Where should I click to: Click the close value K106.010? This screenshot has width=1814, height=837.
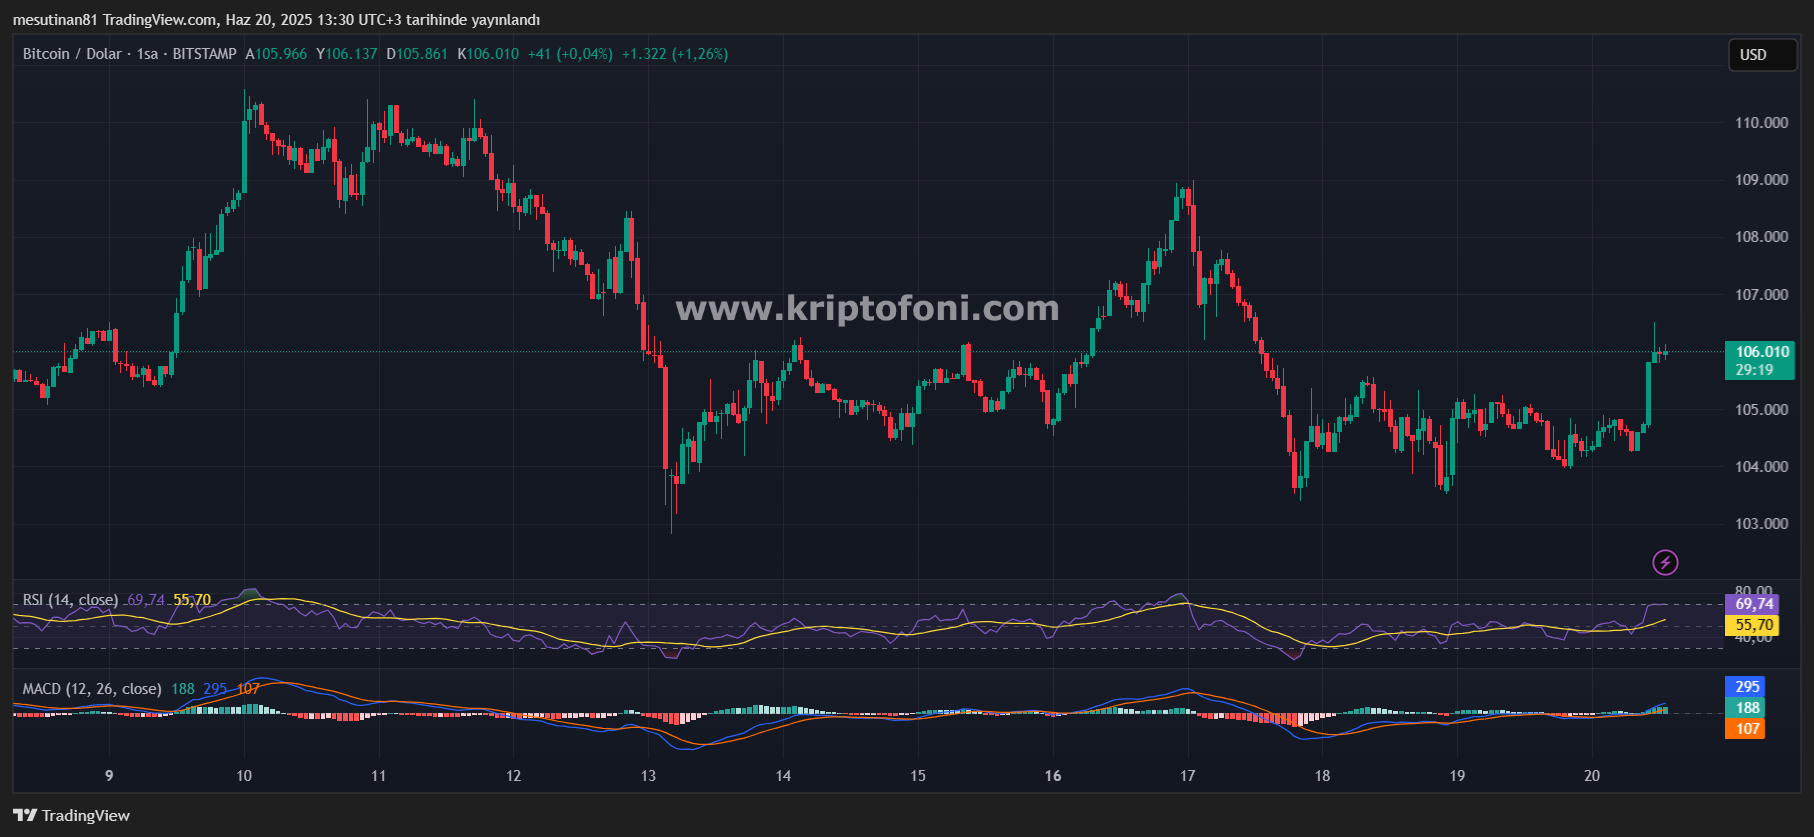click(488, 54)
